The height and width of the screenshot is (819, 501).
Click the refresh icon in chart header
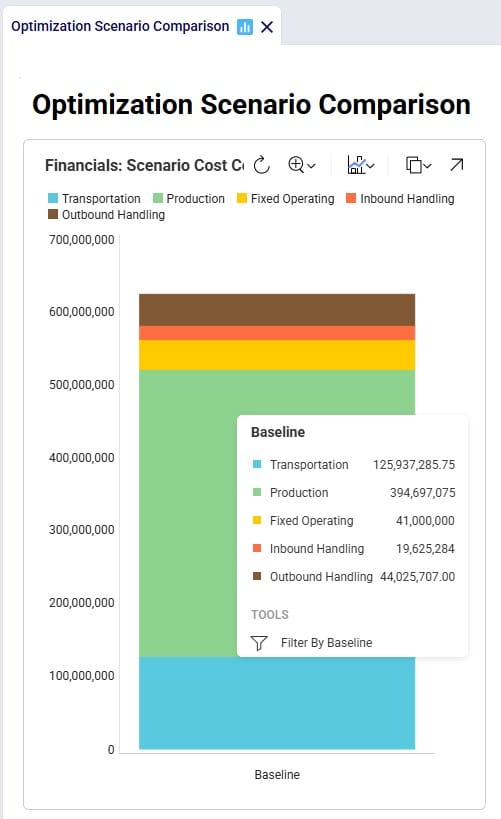coord(261,165)
